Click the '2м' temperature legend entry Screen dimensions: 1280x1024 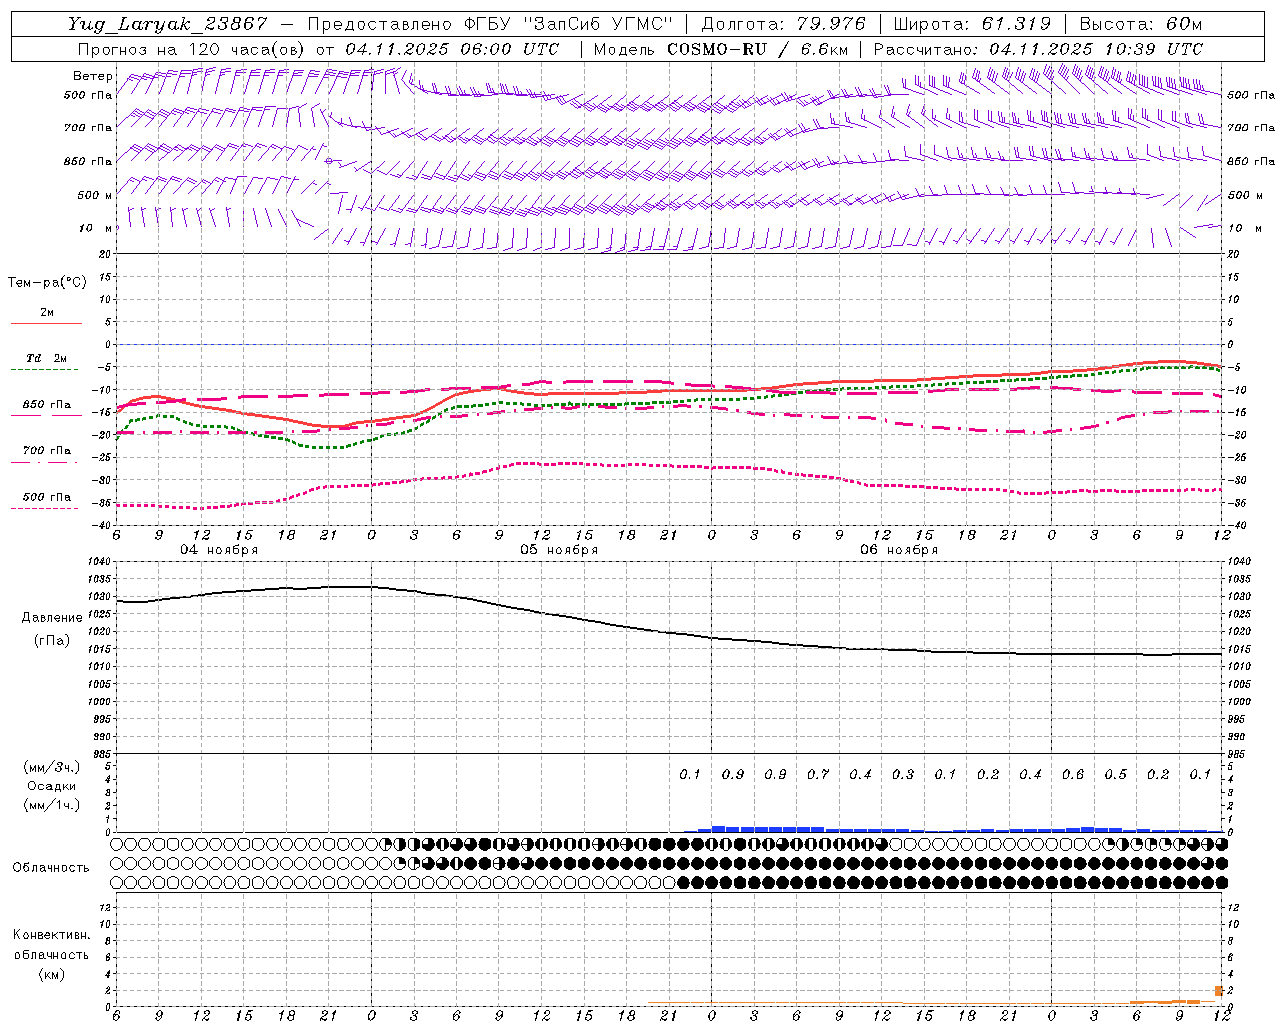click(x=46, y=312)
